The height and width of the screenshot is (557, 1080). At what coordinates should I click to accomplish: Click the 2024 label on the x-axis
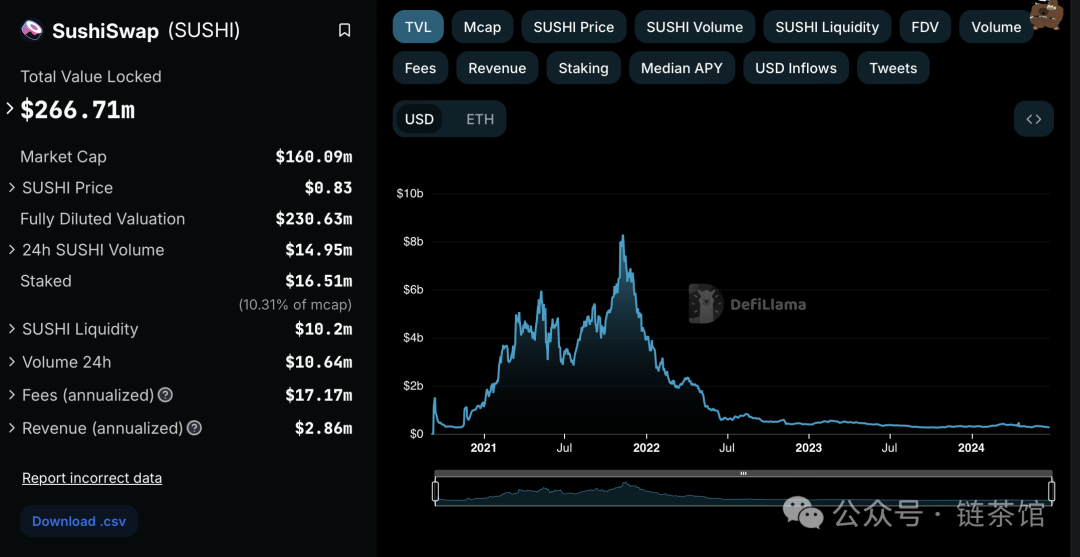(972, 448)
